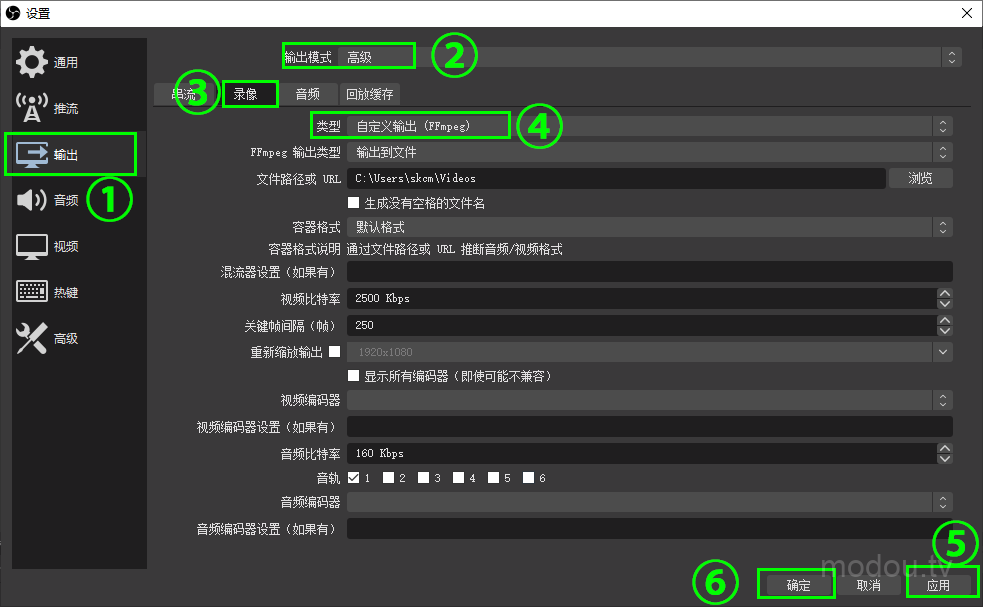
Task: Select the Video (视频) display icon
Action: point(32,246)
